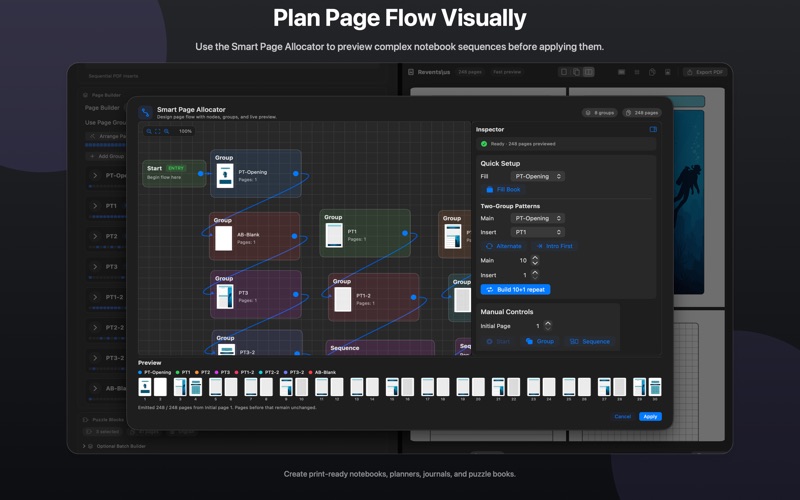This screenshot has height=500, width=800.
Task: Click the 248 pages badge in allocator header
Action: pos(641,112)
